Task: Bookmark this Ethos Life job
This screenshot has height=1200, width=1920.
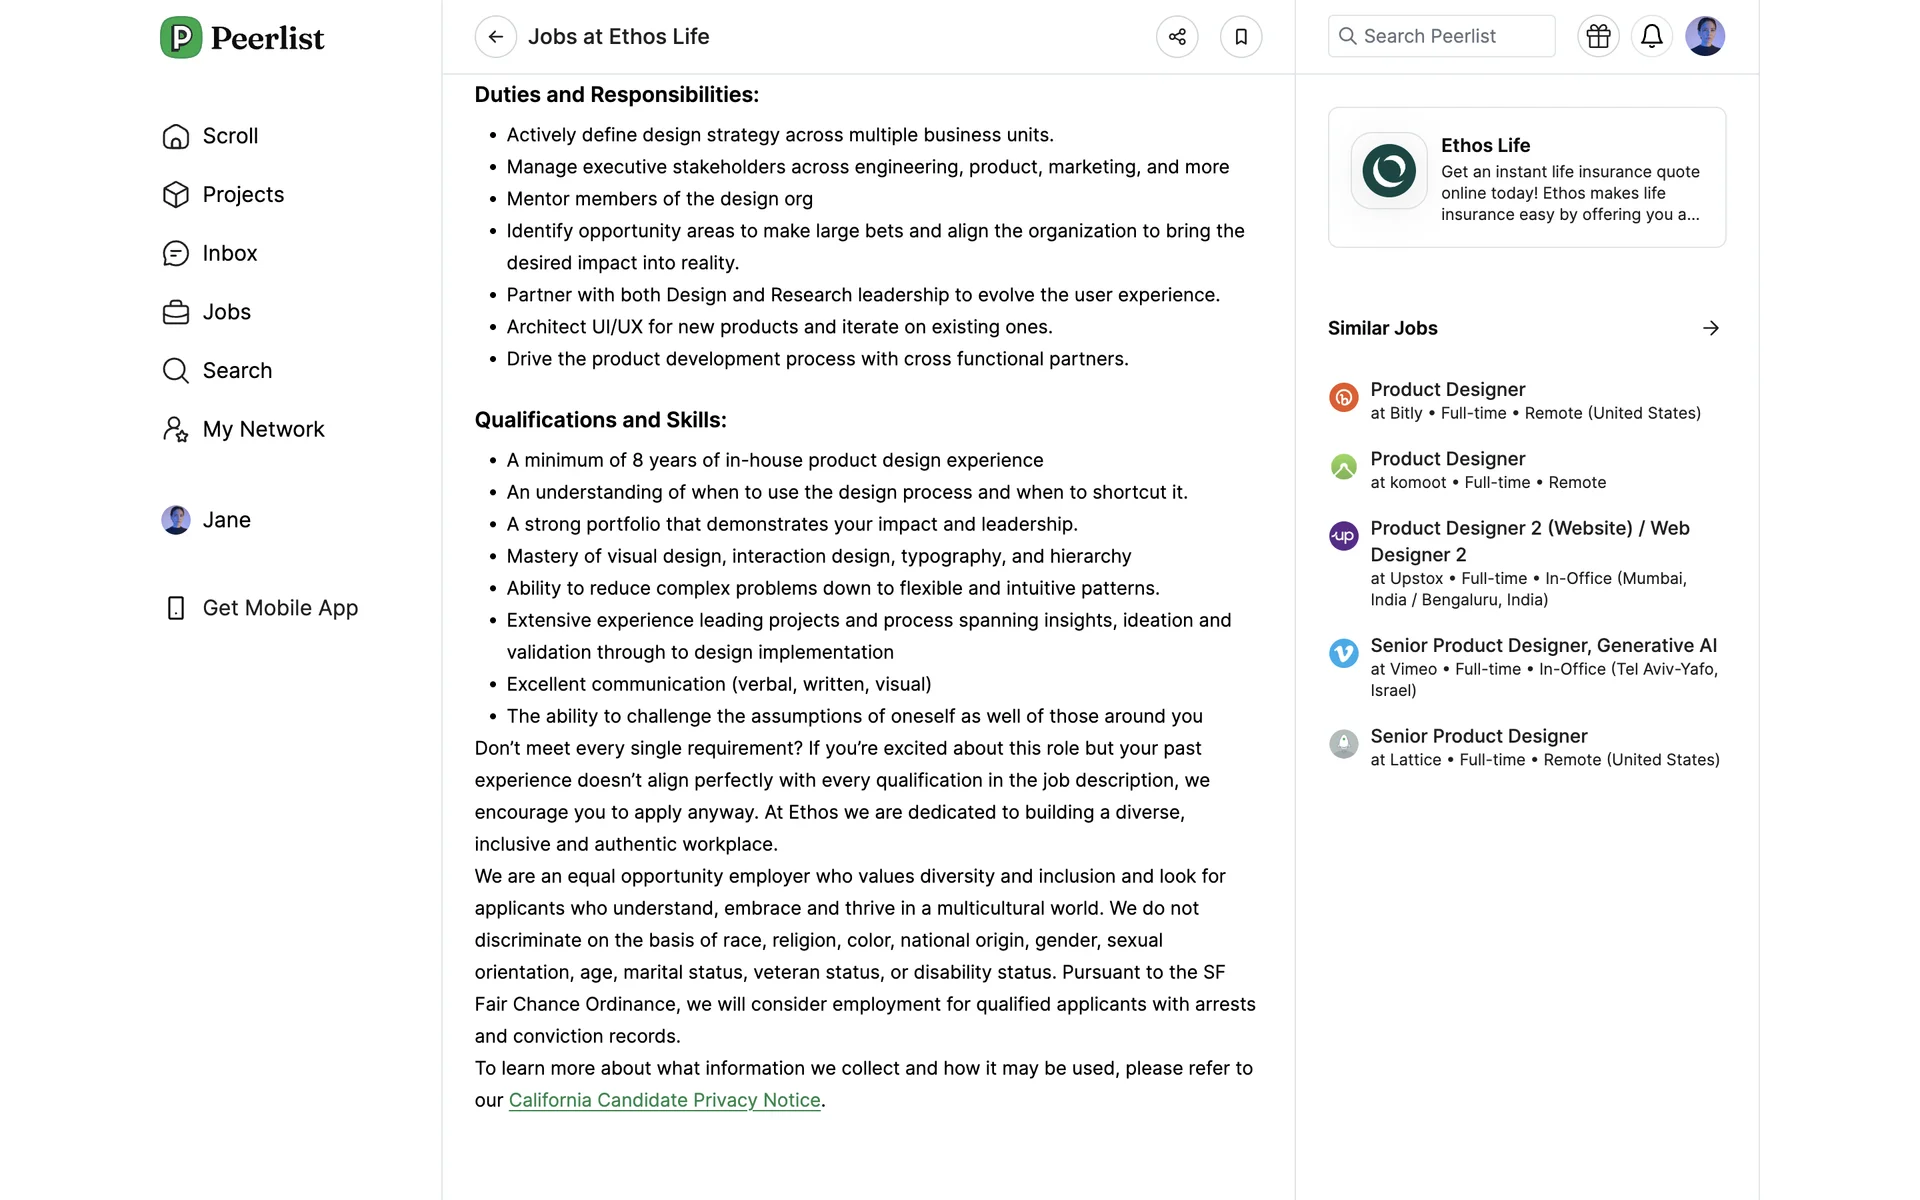Action: point(1241,37)
